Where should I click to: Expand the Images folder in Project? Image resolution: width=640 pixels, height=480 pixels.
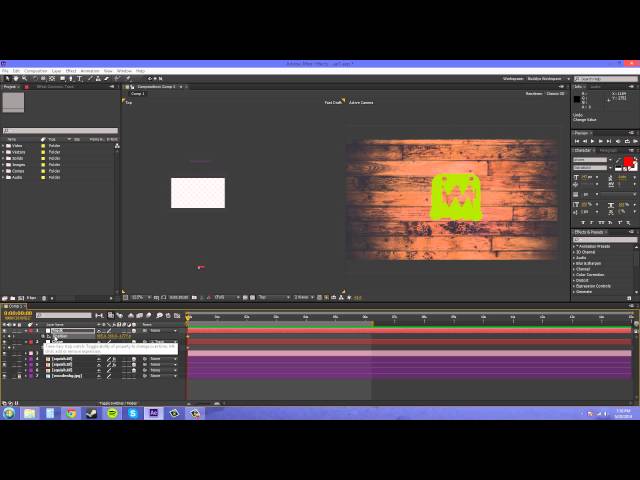(x=3, y=165)
